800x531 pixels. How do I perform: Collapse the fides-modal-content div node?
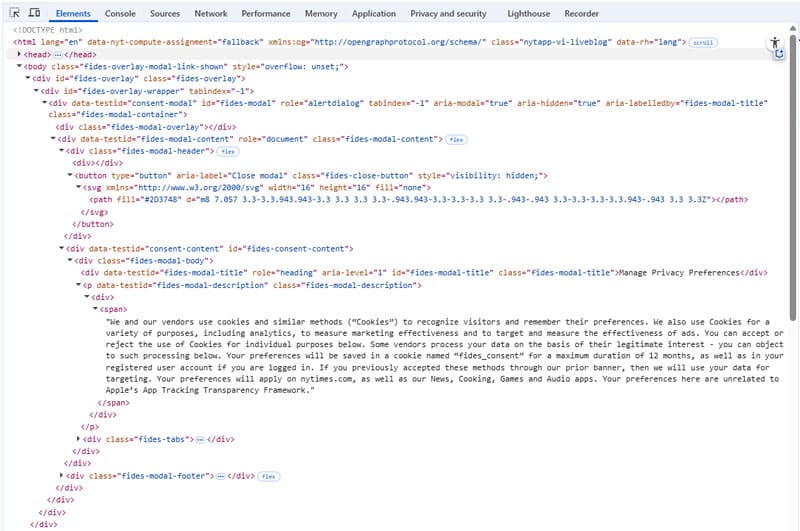tap(53, 139)
